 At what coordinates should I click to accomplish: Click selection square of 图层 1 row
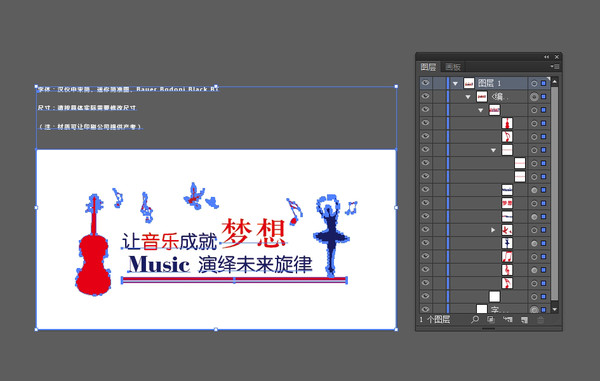click(x=544, y=83)
